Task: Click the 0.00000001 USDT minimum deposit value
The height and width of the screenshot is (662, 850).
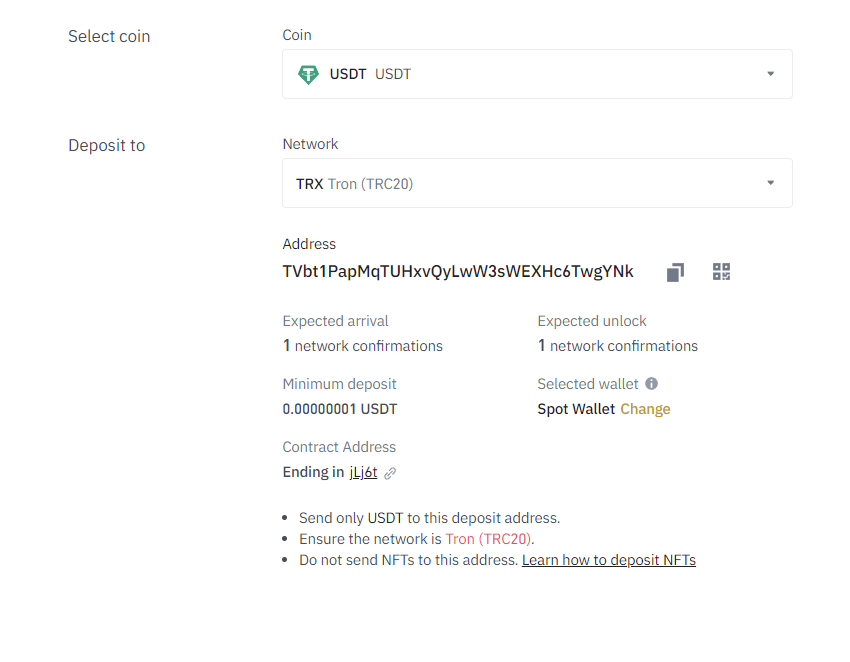Action: tap(340, 409)
